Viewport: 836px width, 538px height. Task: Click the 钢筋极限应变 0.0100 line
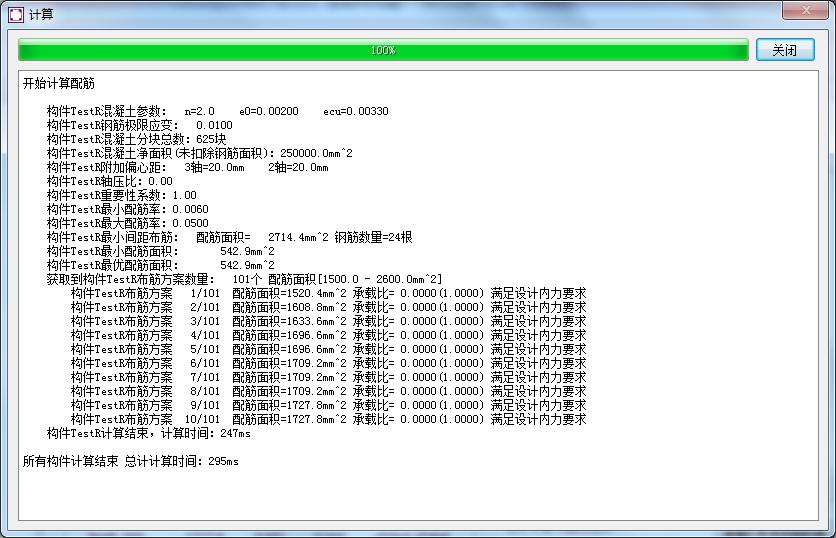click(x=139, y=125)
